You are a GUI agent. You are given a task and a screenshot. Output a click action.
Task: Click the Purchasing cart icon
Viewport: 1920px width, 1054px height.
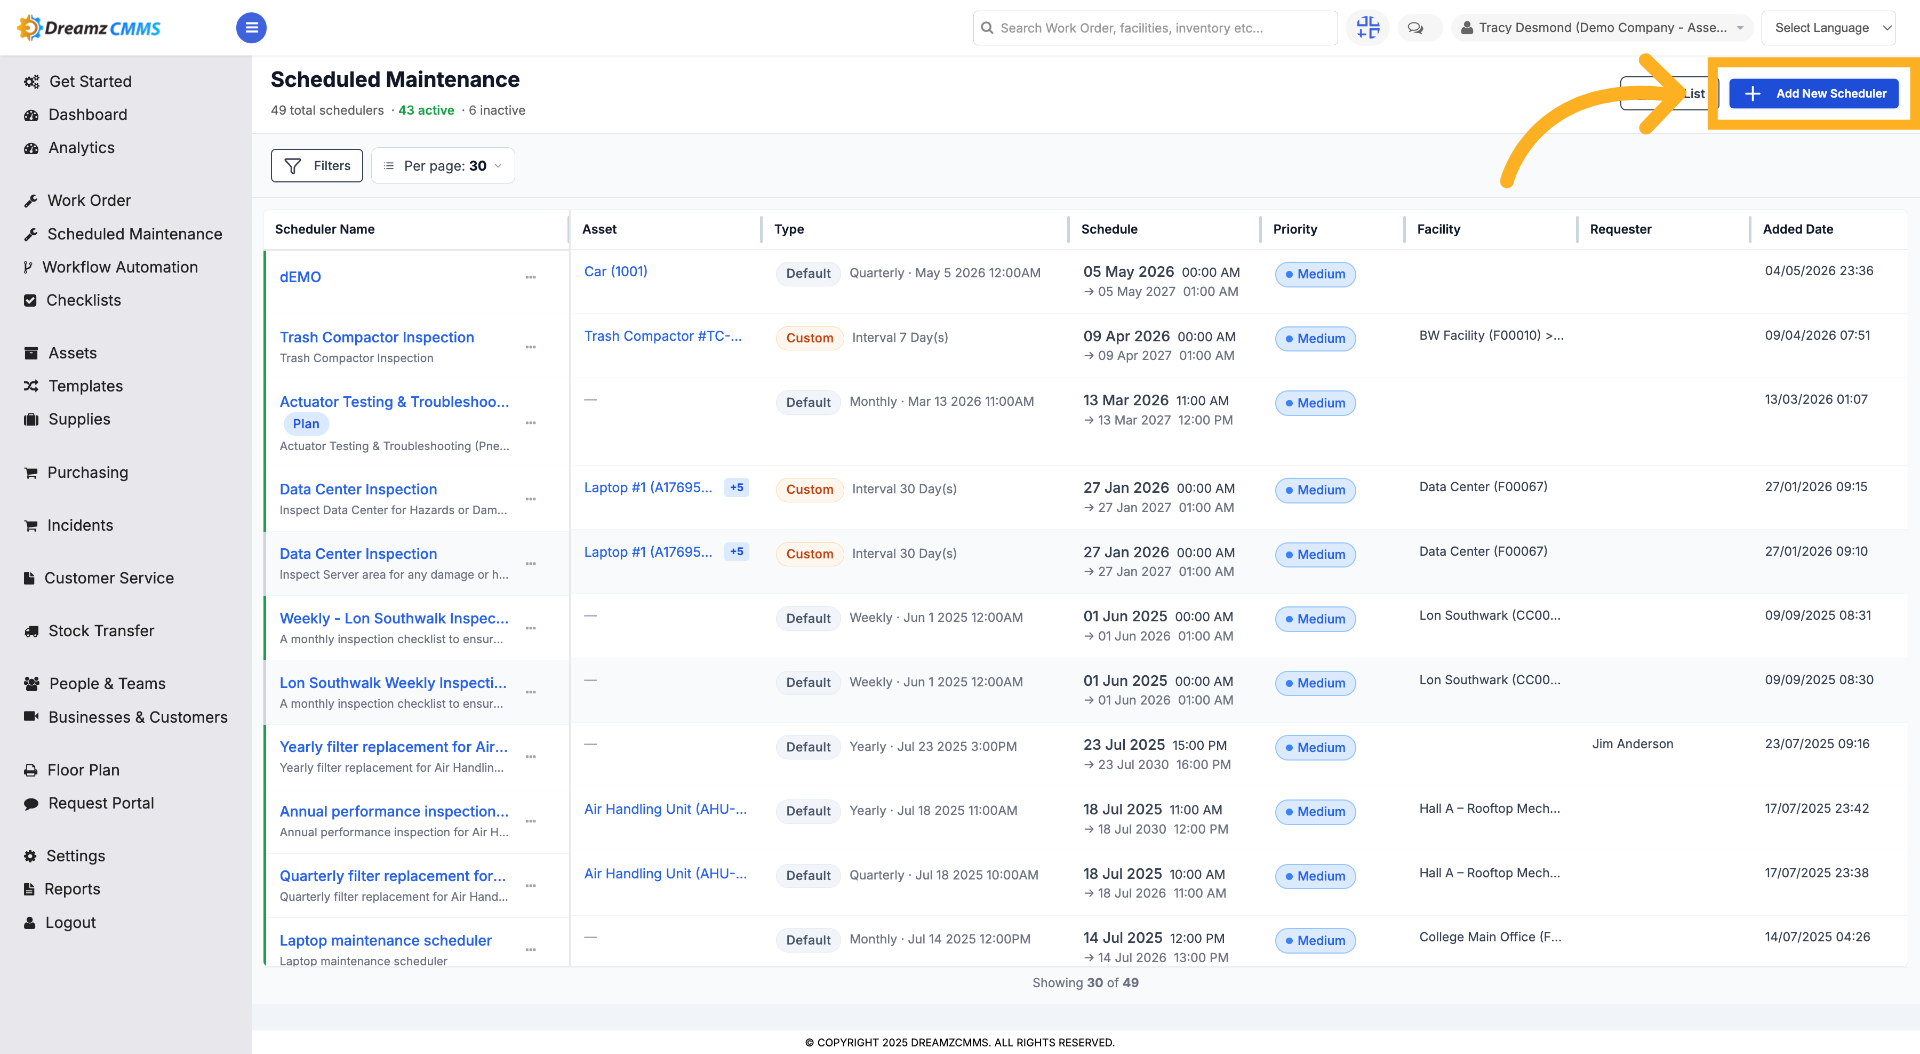coord(31,472)
